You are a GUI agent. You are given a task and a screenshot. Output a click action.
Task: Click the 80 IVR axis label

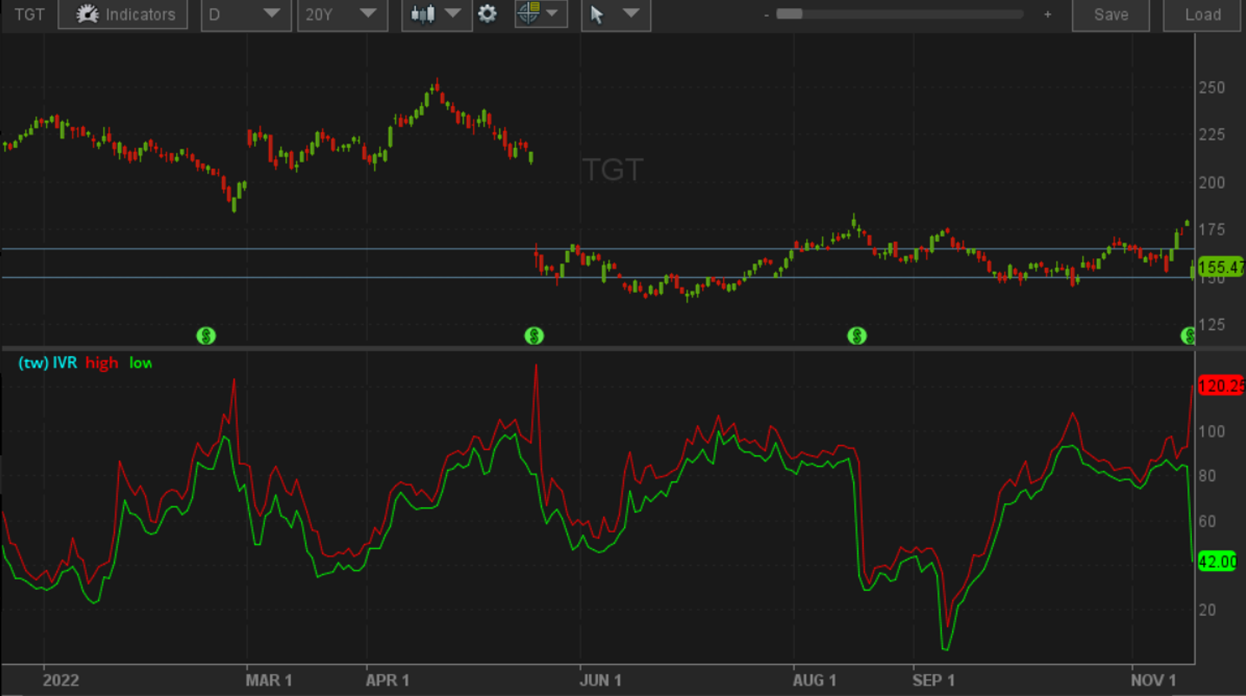tap(1208, 476)
